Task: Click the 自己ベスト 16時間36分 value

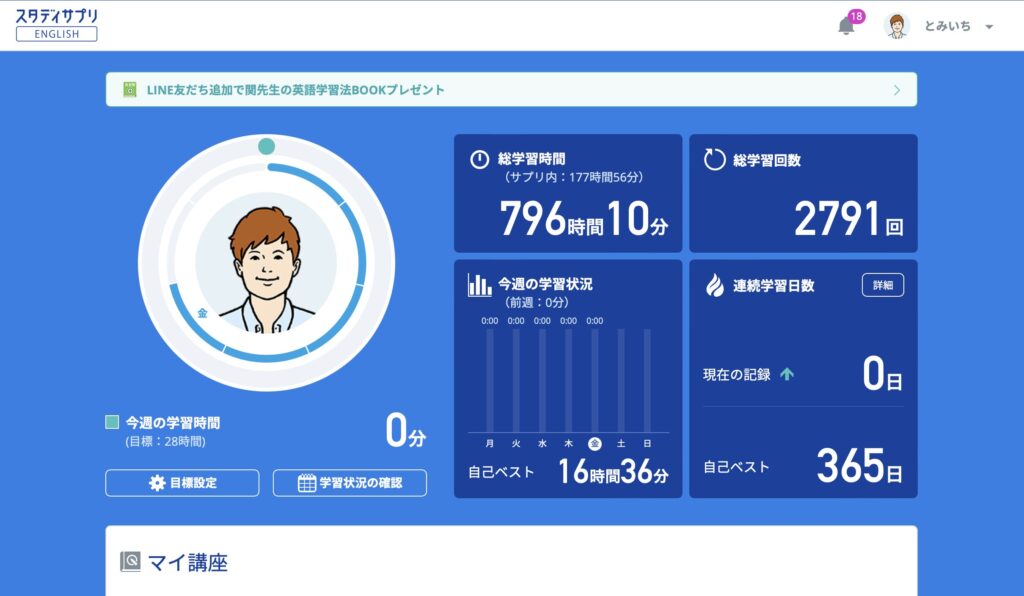Action: tap(613, 471)
